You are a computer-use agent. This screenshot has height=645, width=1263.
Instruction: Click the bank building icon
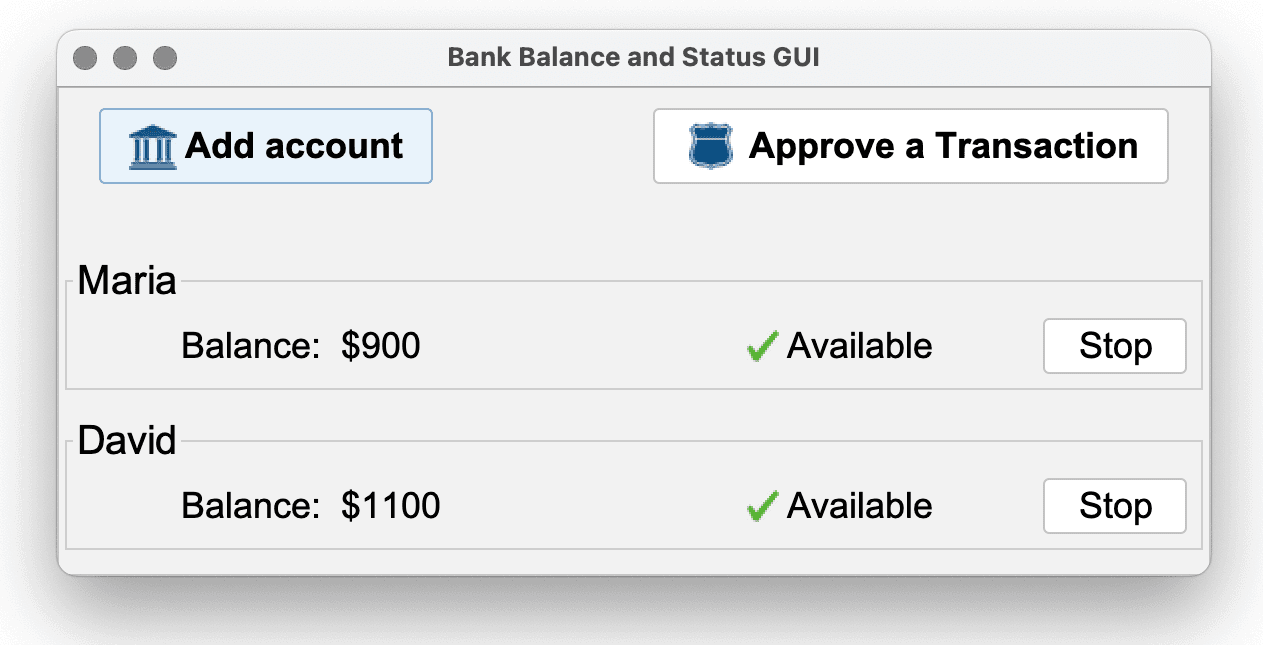click(x=153, y=147)
